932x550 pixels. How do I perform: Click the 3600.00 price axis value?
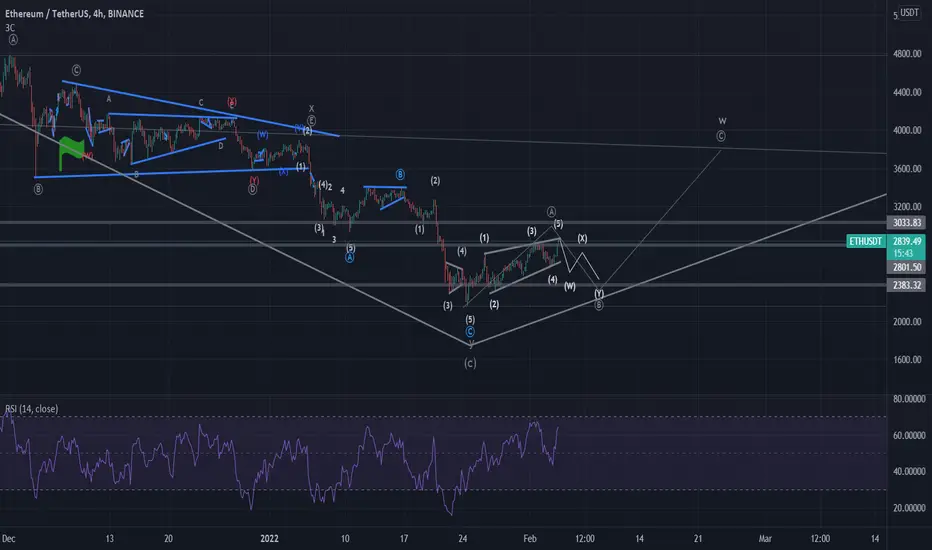(907, 169)
